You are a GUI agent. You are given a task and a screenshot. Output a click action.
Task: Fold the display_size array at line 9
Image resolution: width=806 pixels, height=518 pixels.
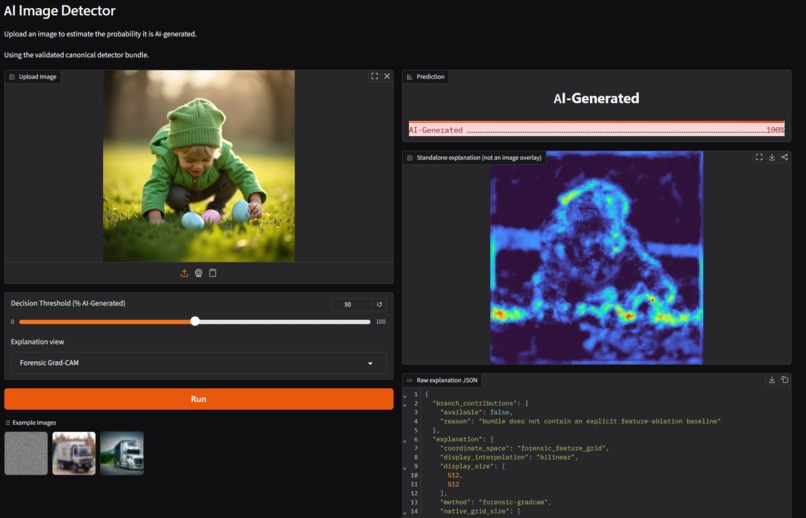405,468
